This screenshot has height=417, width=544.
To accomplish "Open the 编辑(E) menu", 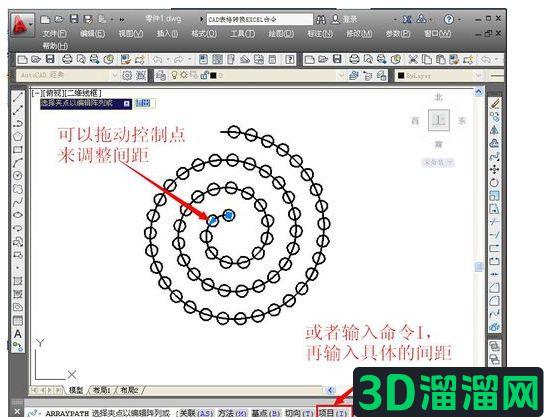I will 92,34.
